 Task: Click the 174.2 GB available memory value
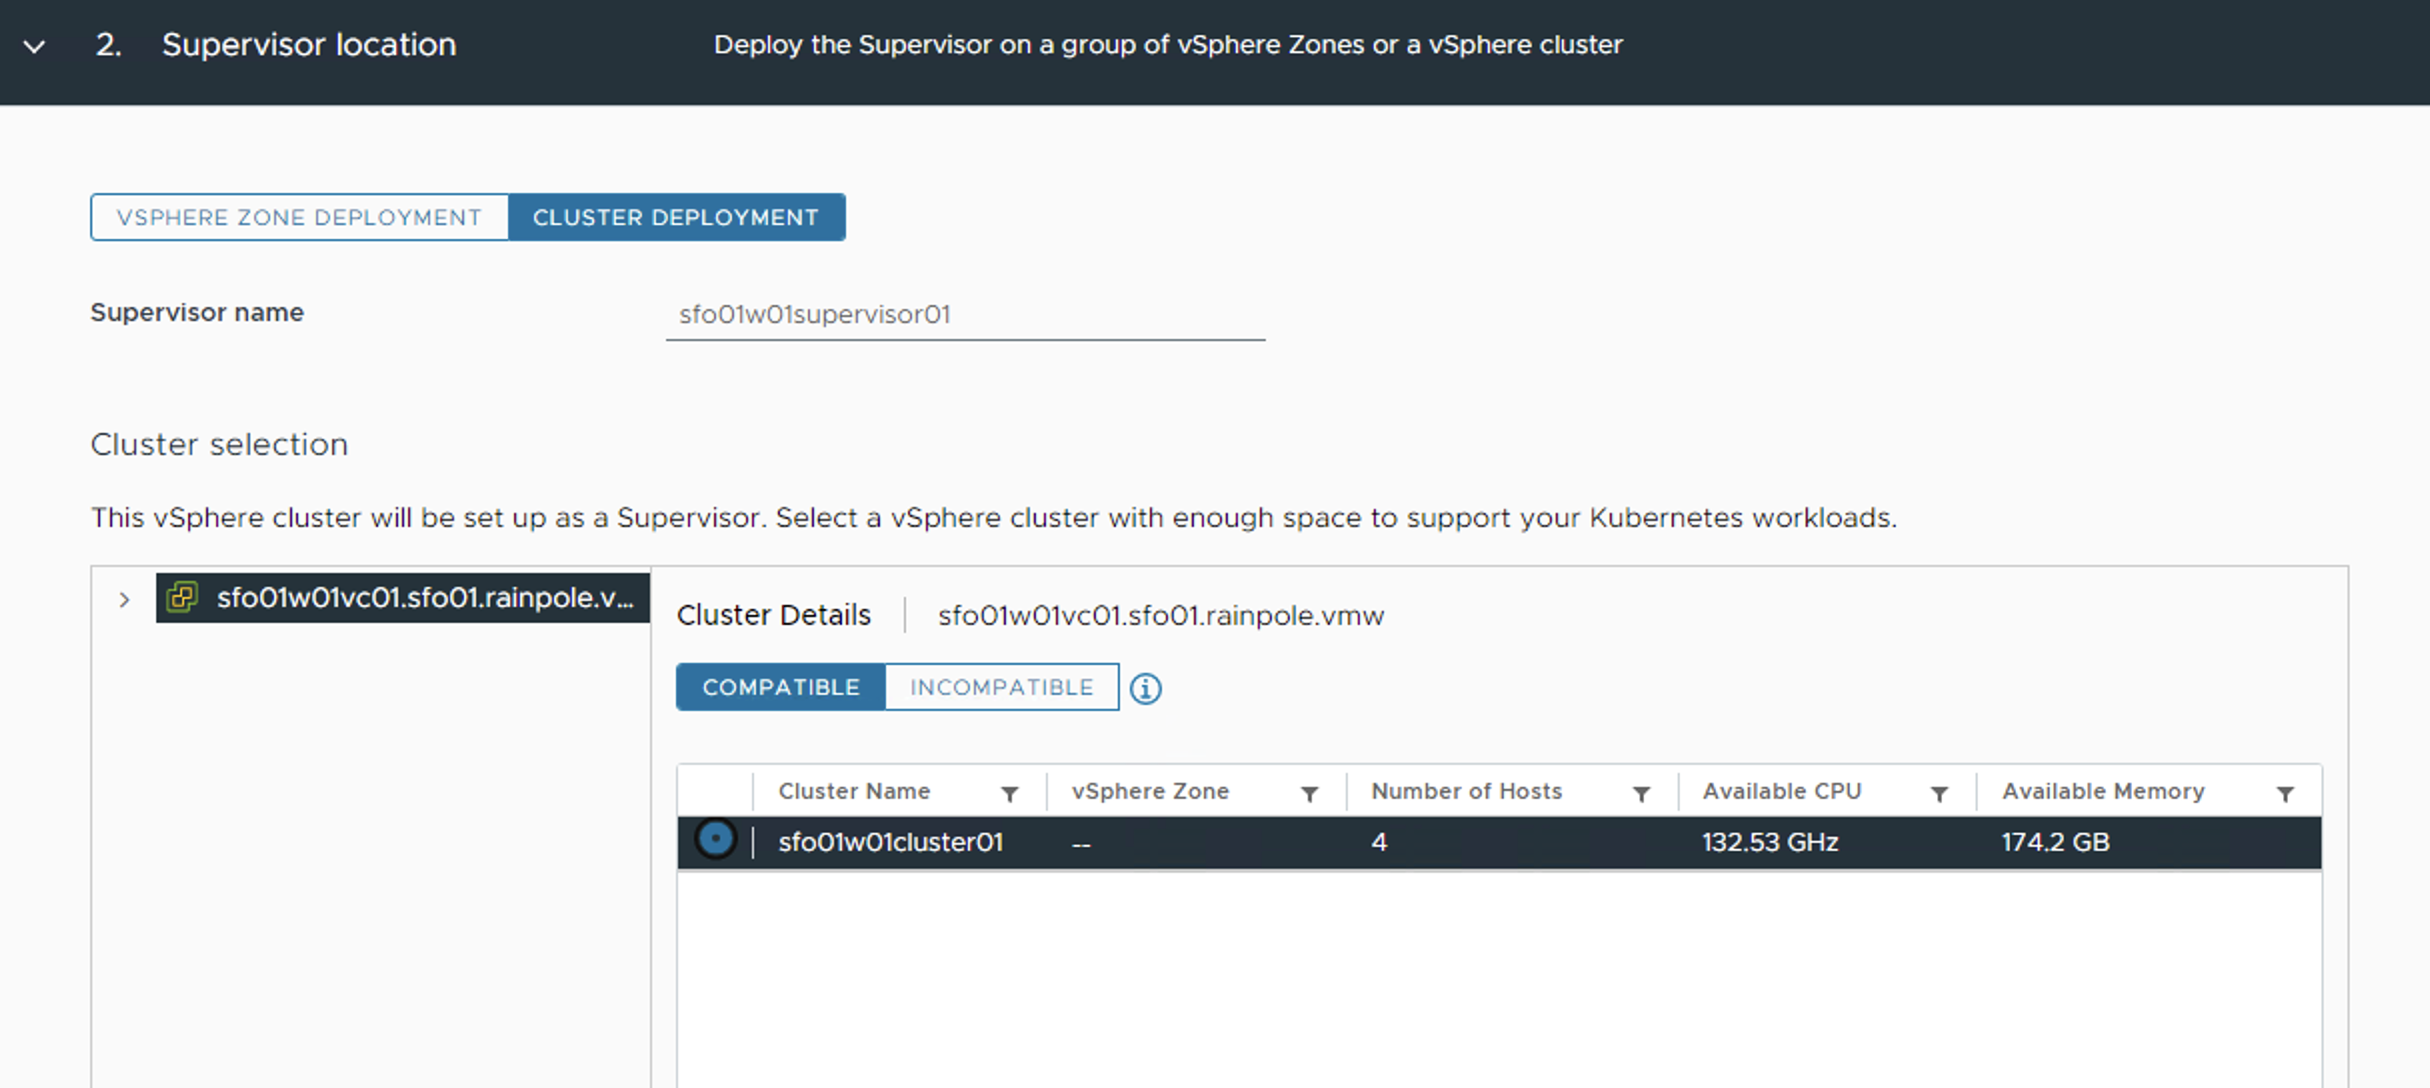[x=2055, y=842]
